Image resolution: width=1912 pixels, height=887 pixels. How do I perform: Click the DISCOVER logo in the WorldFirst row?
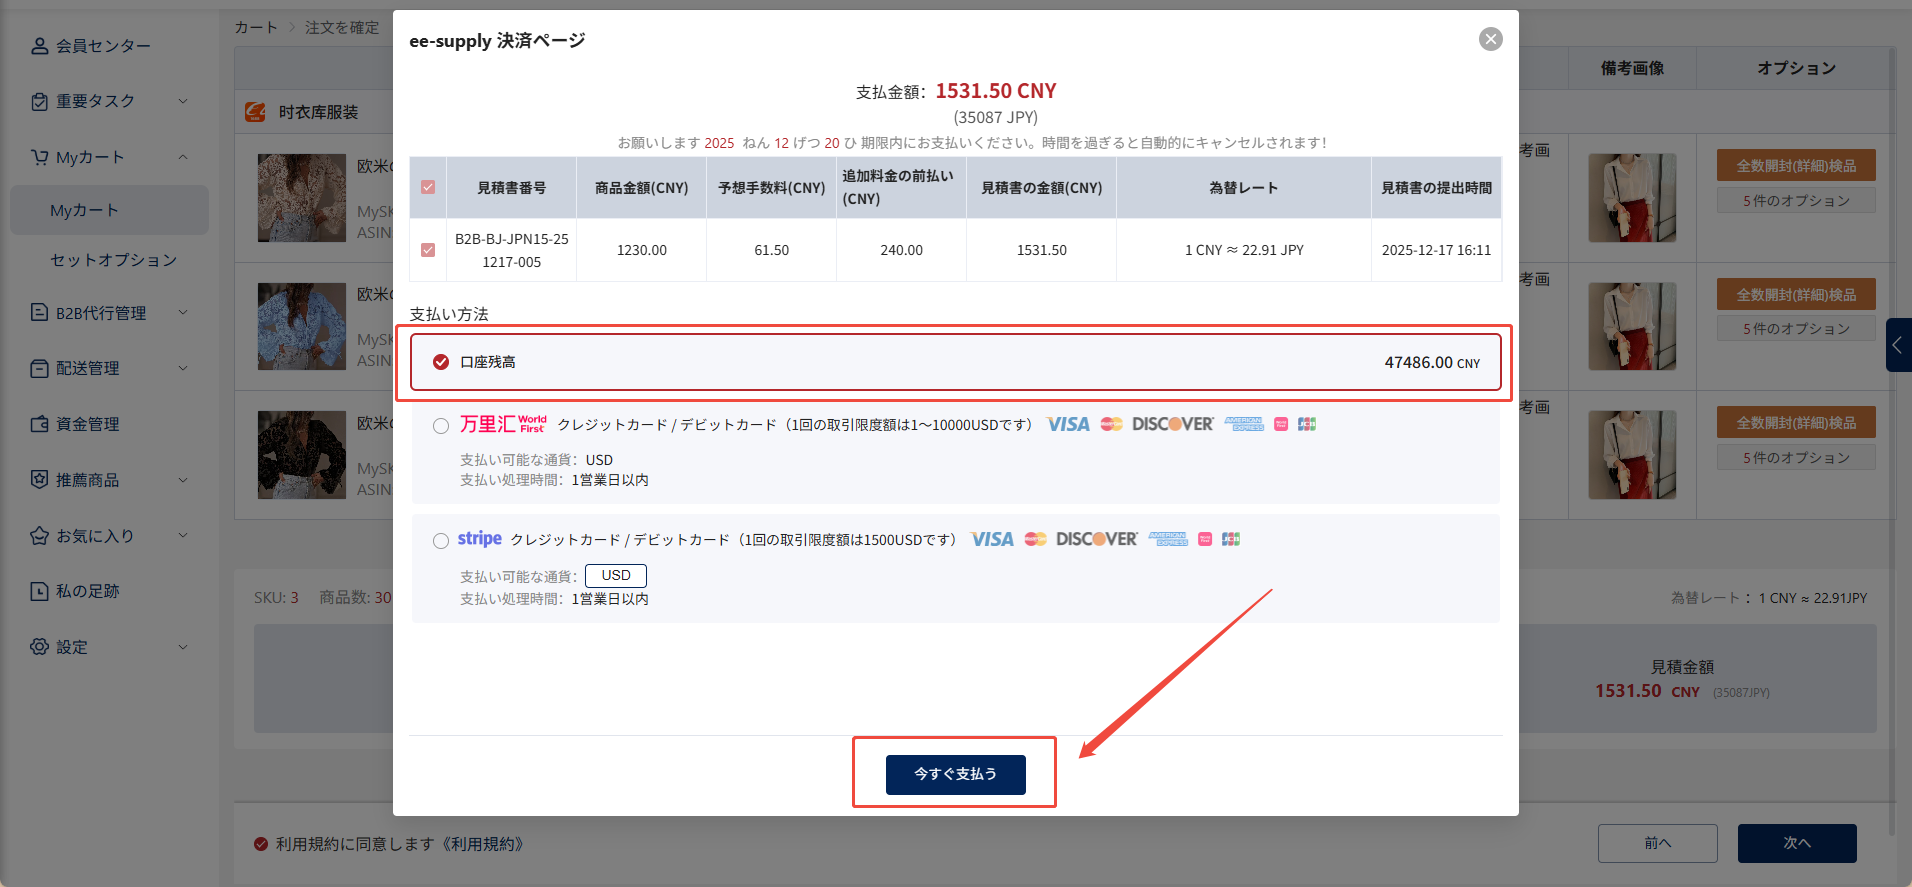tap(1173, 424)
